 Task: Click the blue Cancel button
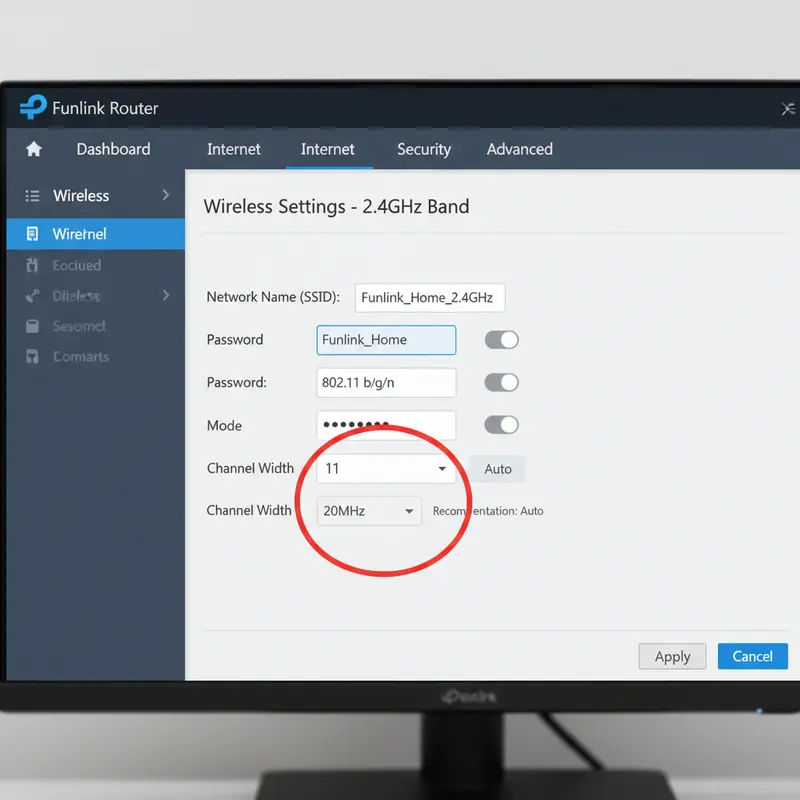[752, 656]
